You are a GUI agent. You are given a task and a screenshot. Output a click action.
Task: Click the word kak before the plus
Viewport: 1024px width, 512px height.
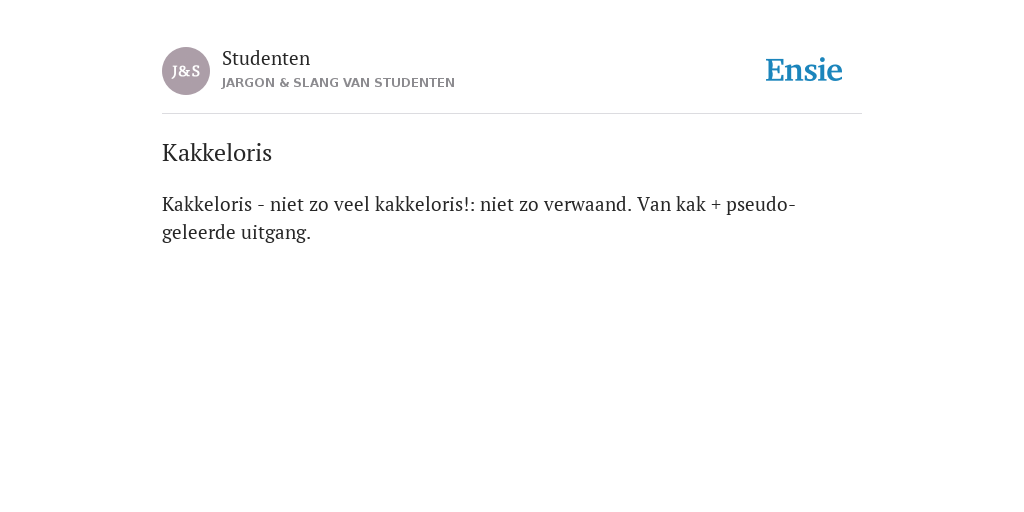691,204
